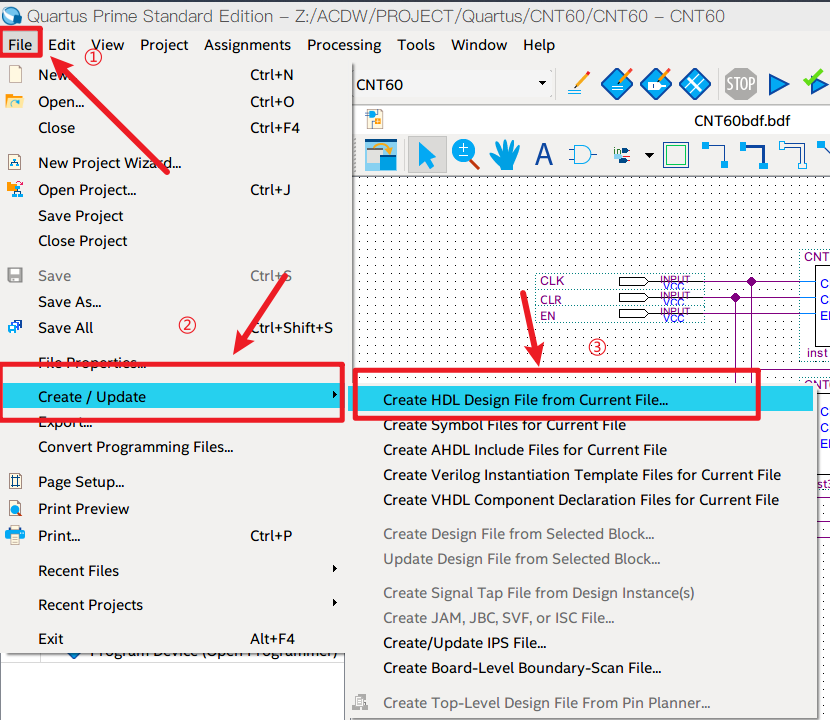830x720 pixels.
Task: Choose Create Verilog Instantiation Template Files
Action: tap(582, 475)
